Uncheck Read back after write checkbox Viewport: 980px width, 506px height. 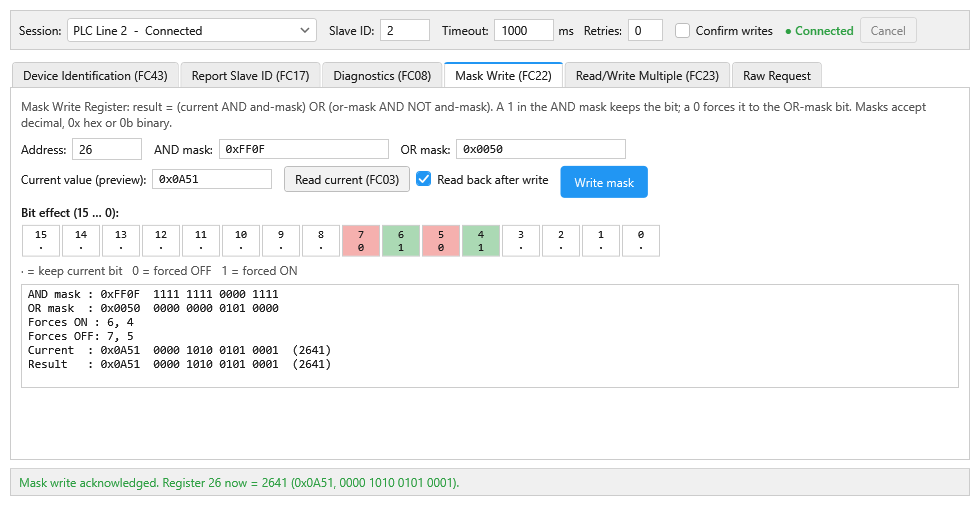pyautogui.click(x=424, y=179)
